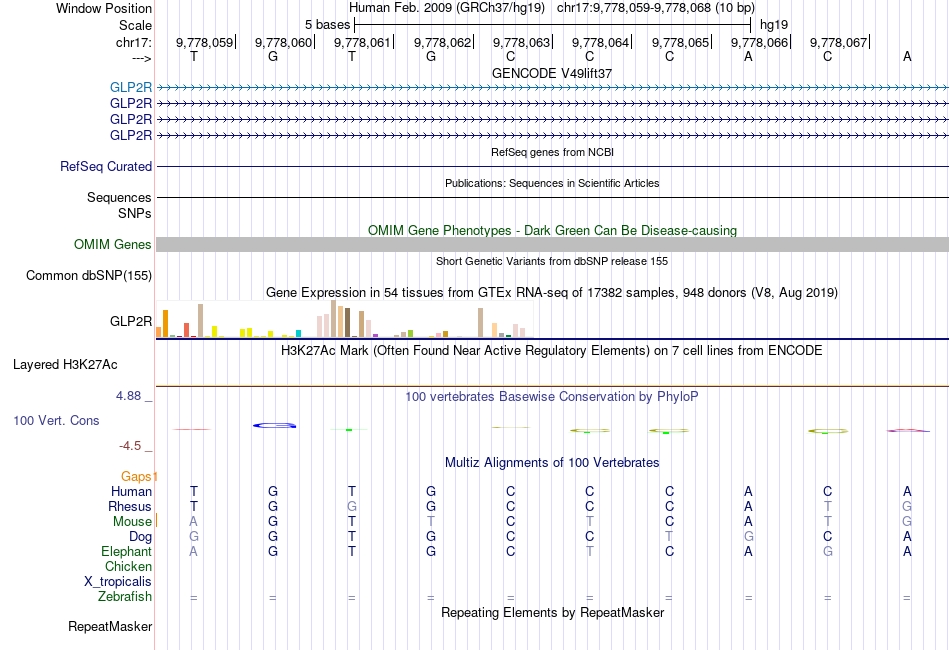Click Short Genetic Variants from dbSNP title

click(x=552, y=261)
